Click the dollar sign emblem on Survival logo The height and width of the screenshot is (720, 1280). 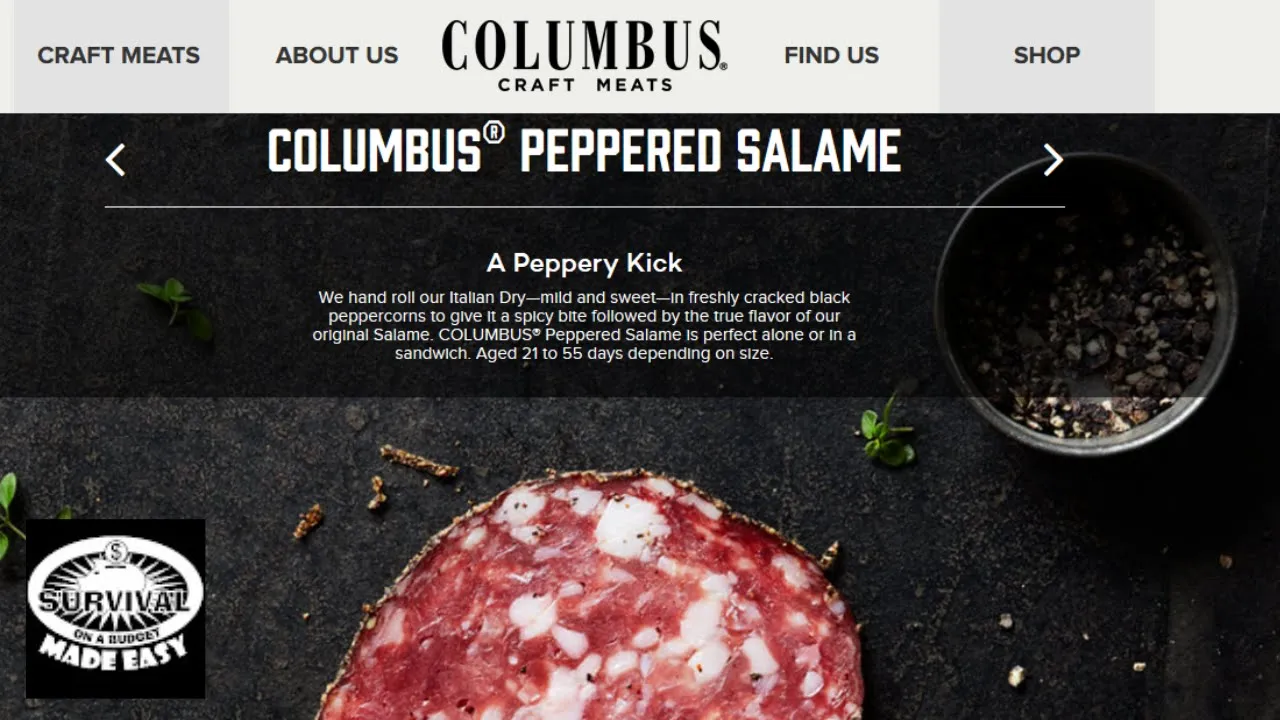pyautogui.click(x=114, y=551)
